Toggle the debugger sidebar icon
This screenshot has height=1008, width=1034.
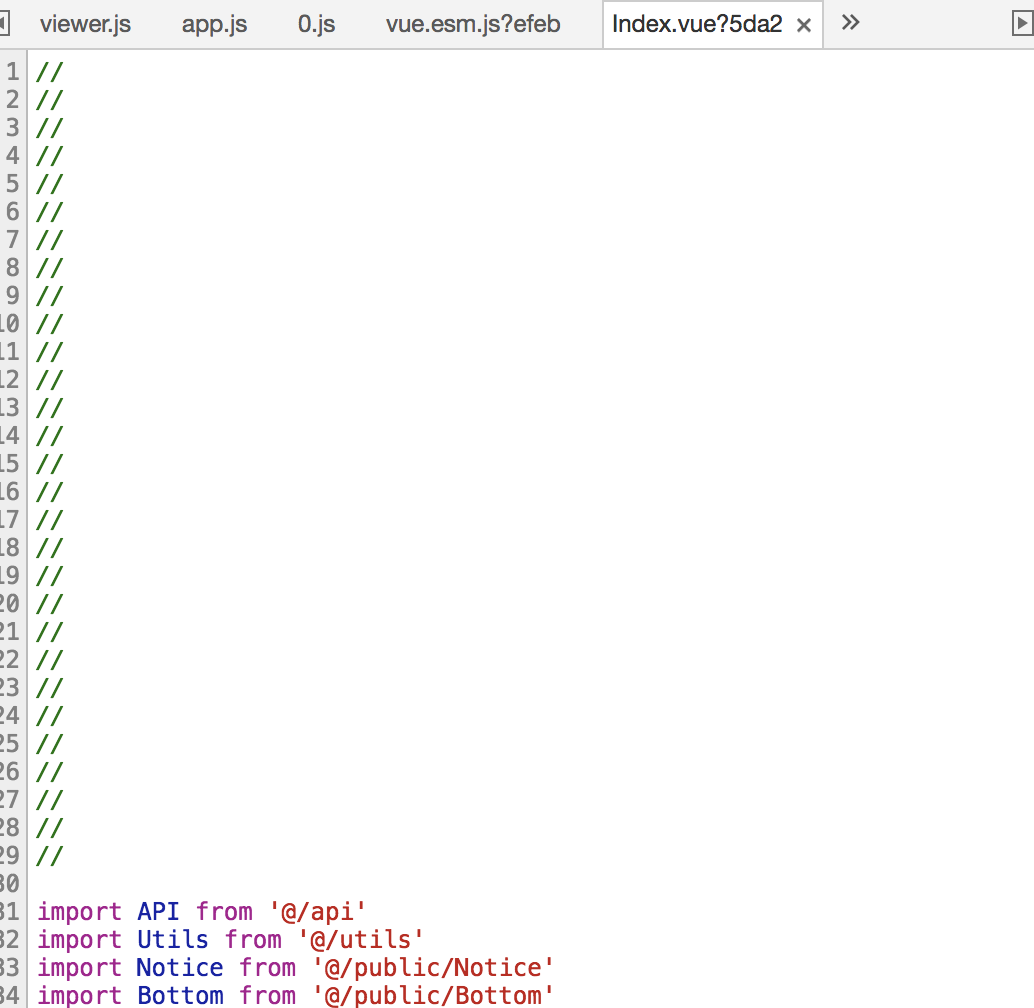1022,24
